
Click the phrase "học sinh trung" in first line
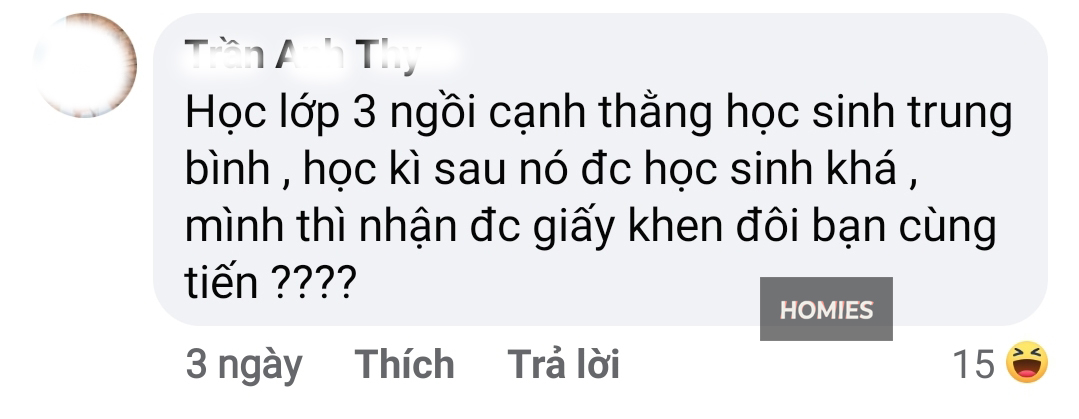[869, 114]
